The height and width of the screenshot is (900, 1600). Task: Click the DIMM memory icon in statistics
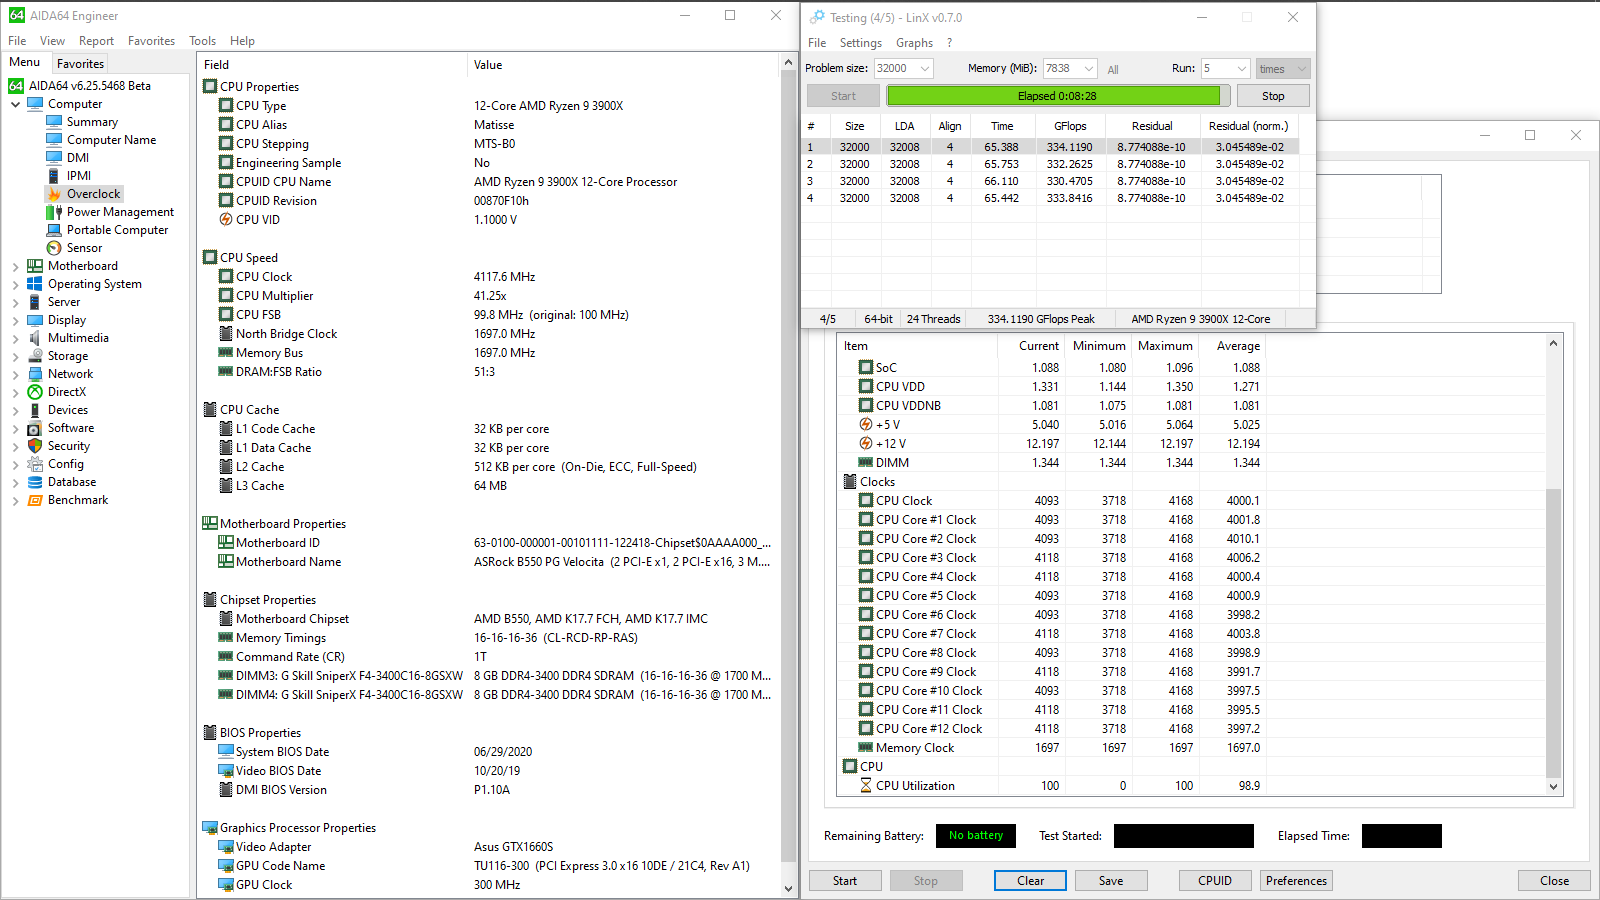click(x=866, y=463)
